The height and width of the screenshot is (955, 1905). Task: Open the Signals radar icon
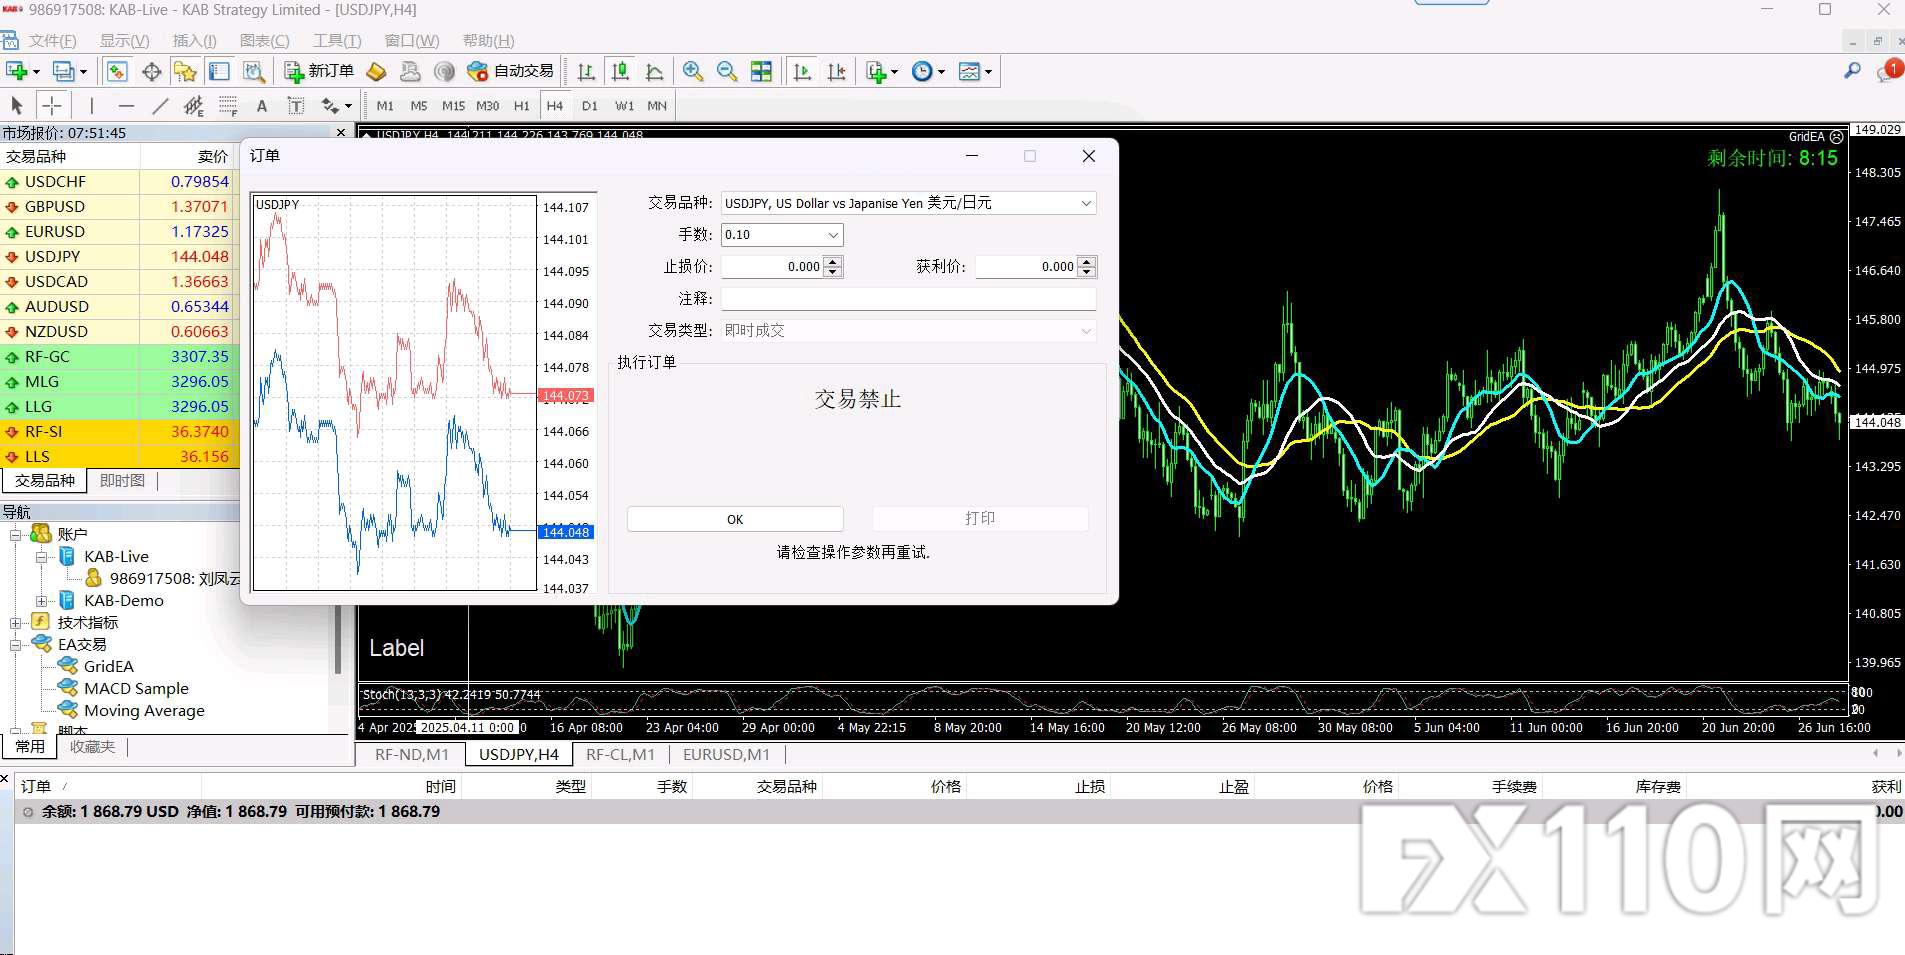tap(444, 71)
